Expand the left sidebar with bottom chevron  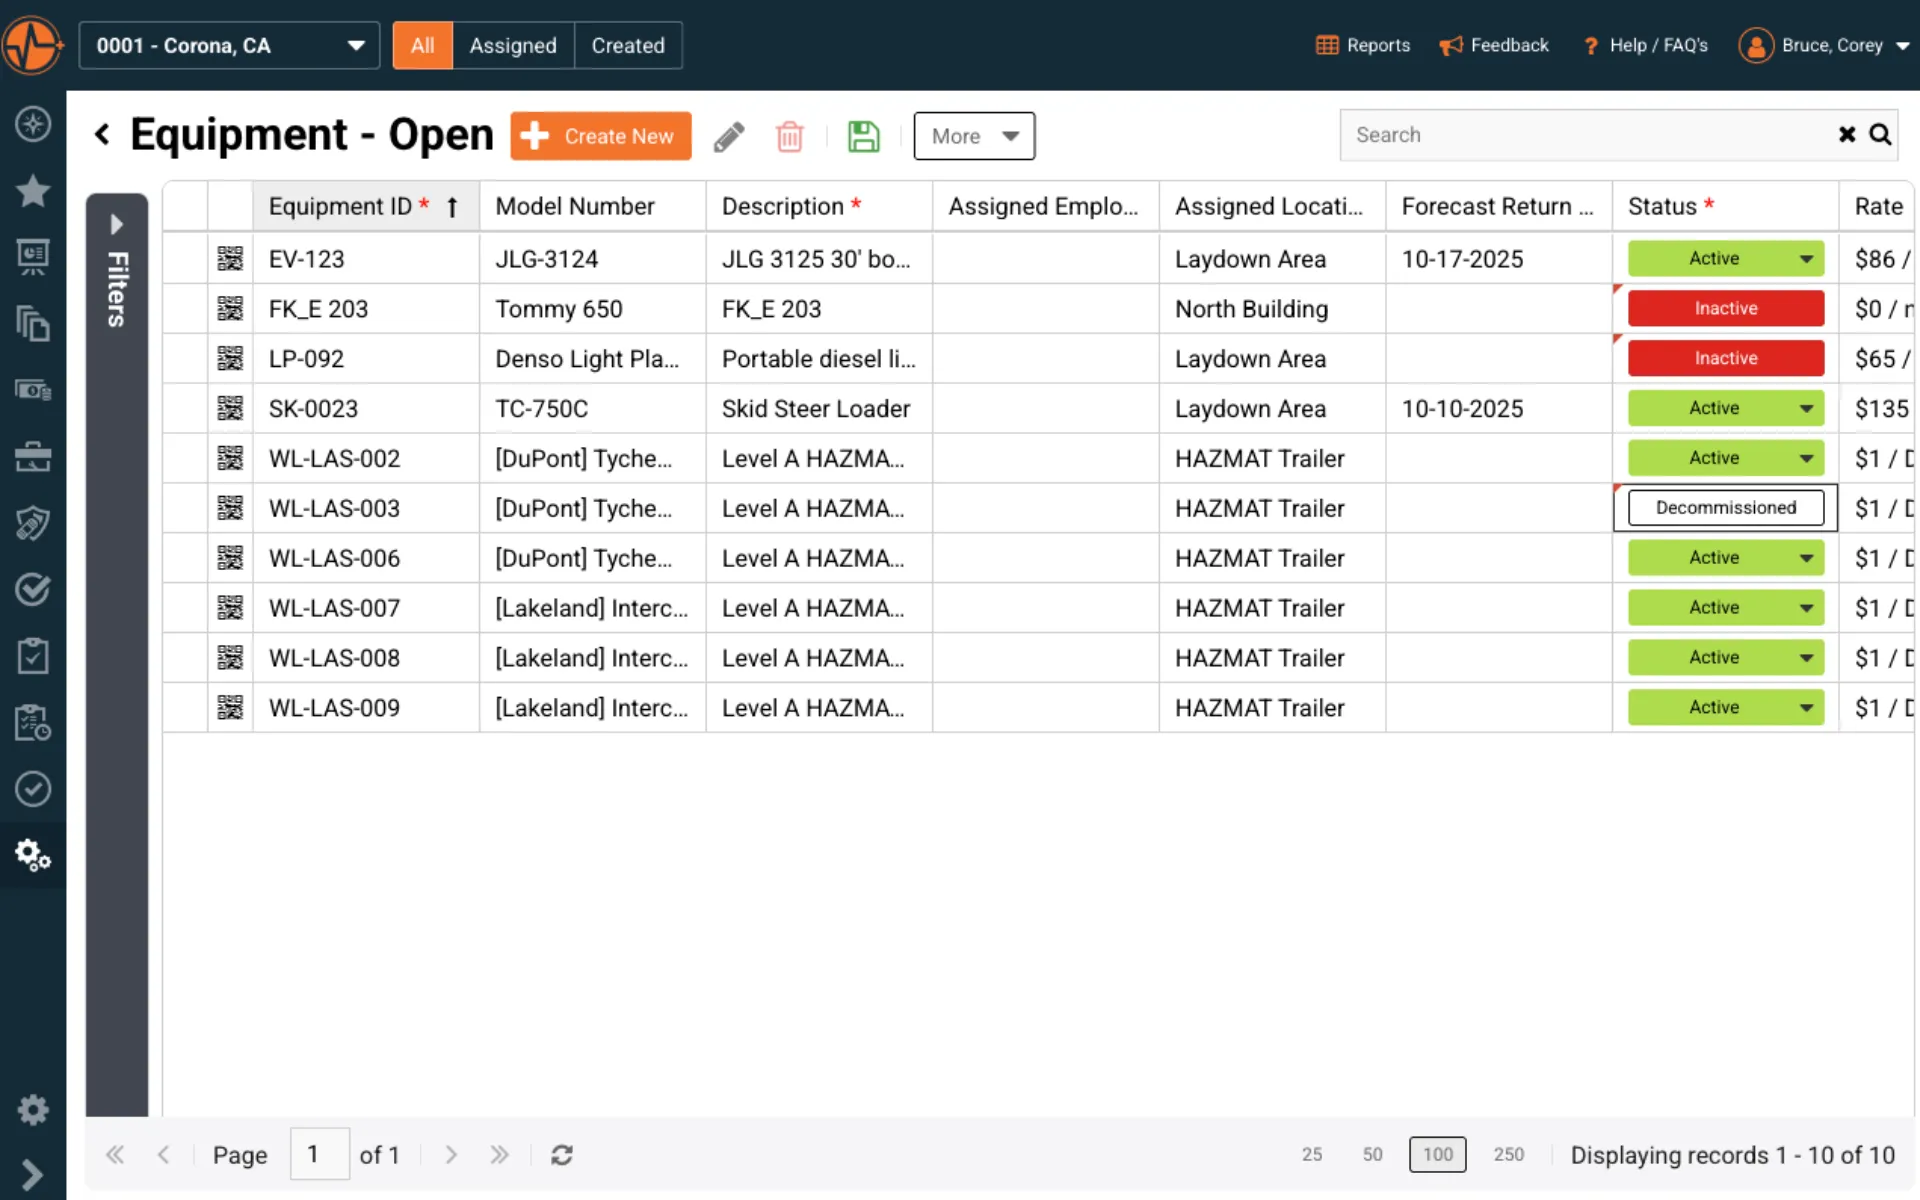click(x=32, y=1174)
